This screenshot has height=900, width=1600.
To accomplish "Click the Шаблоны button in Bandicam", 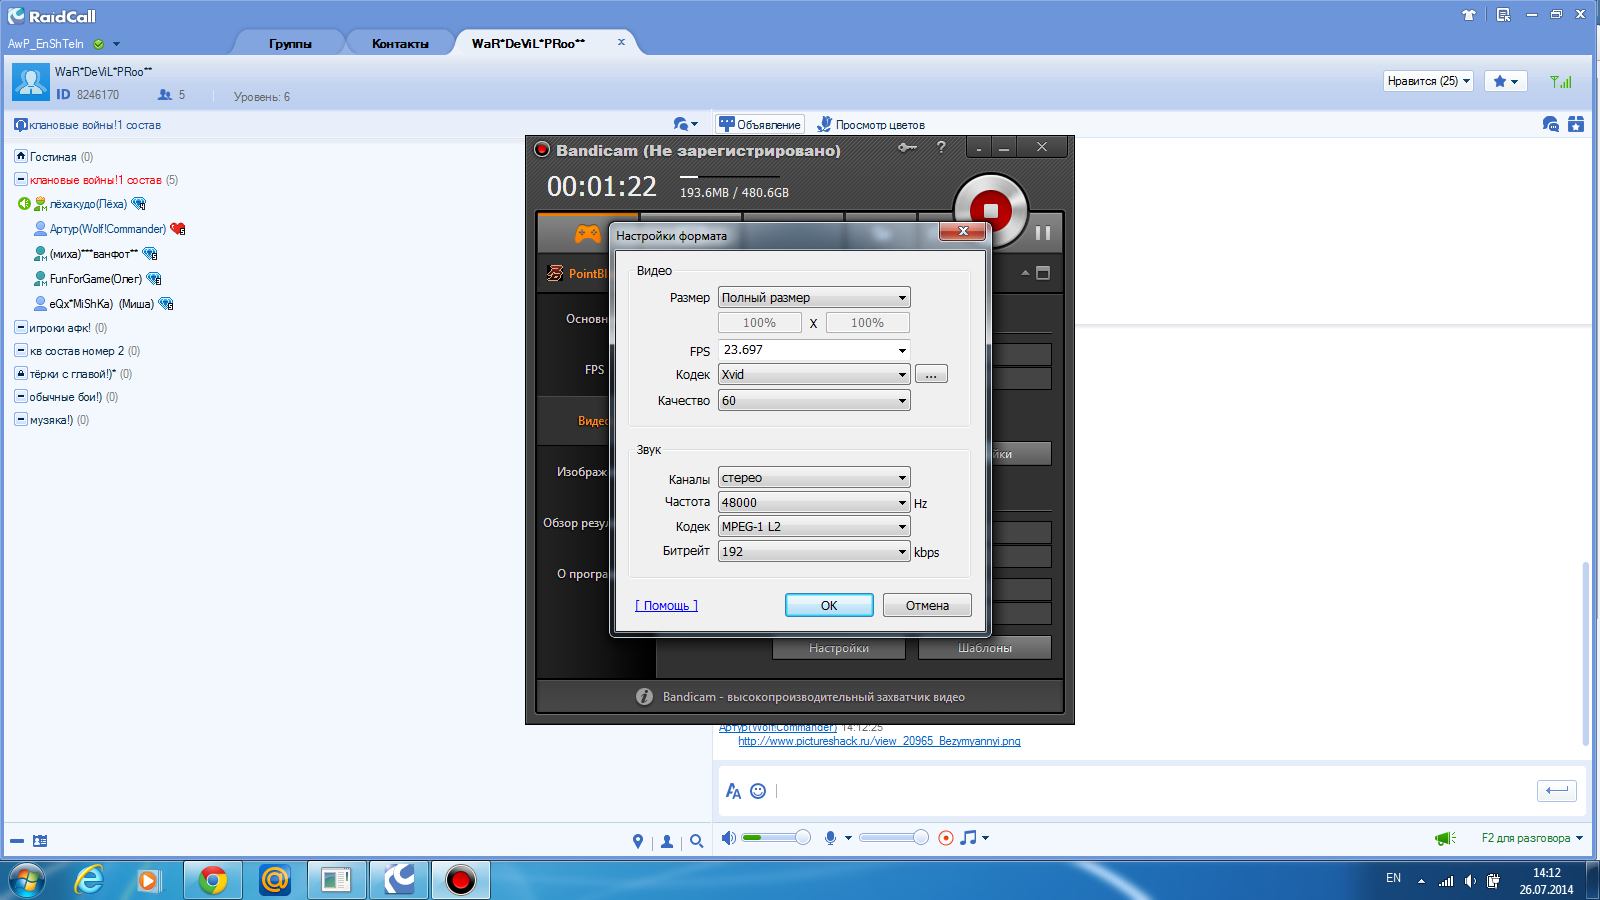I will [984, 648].
